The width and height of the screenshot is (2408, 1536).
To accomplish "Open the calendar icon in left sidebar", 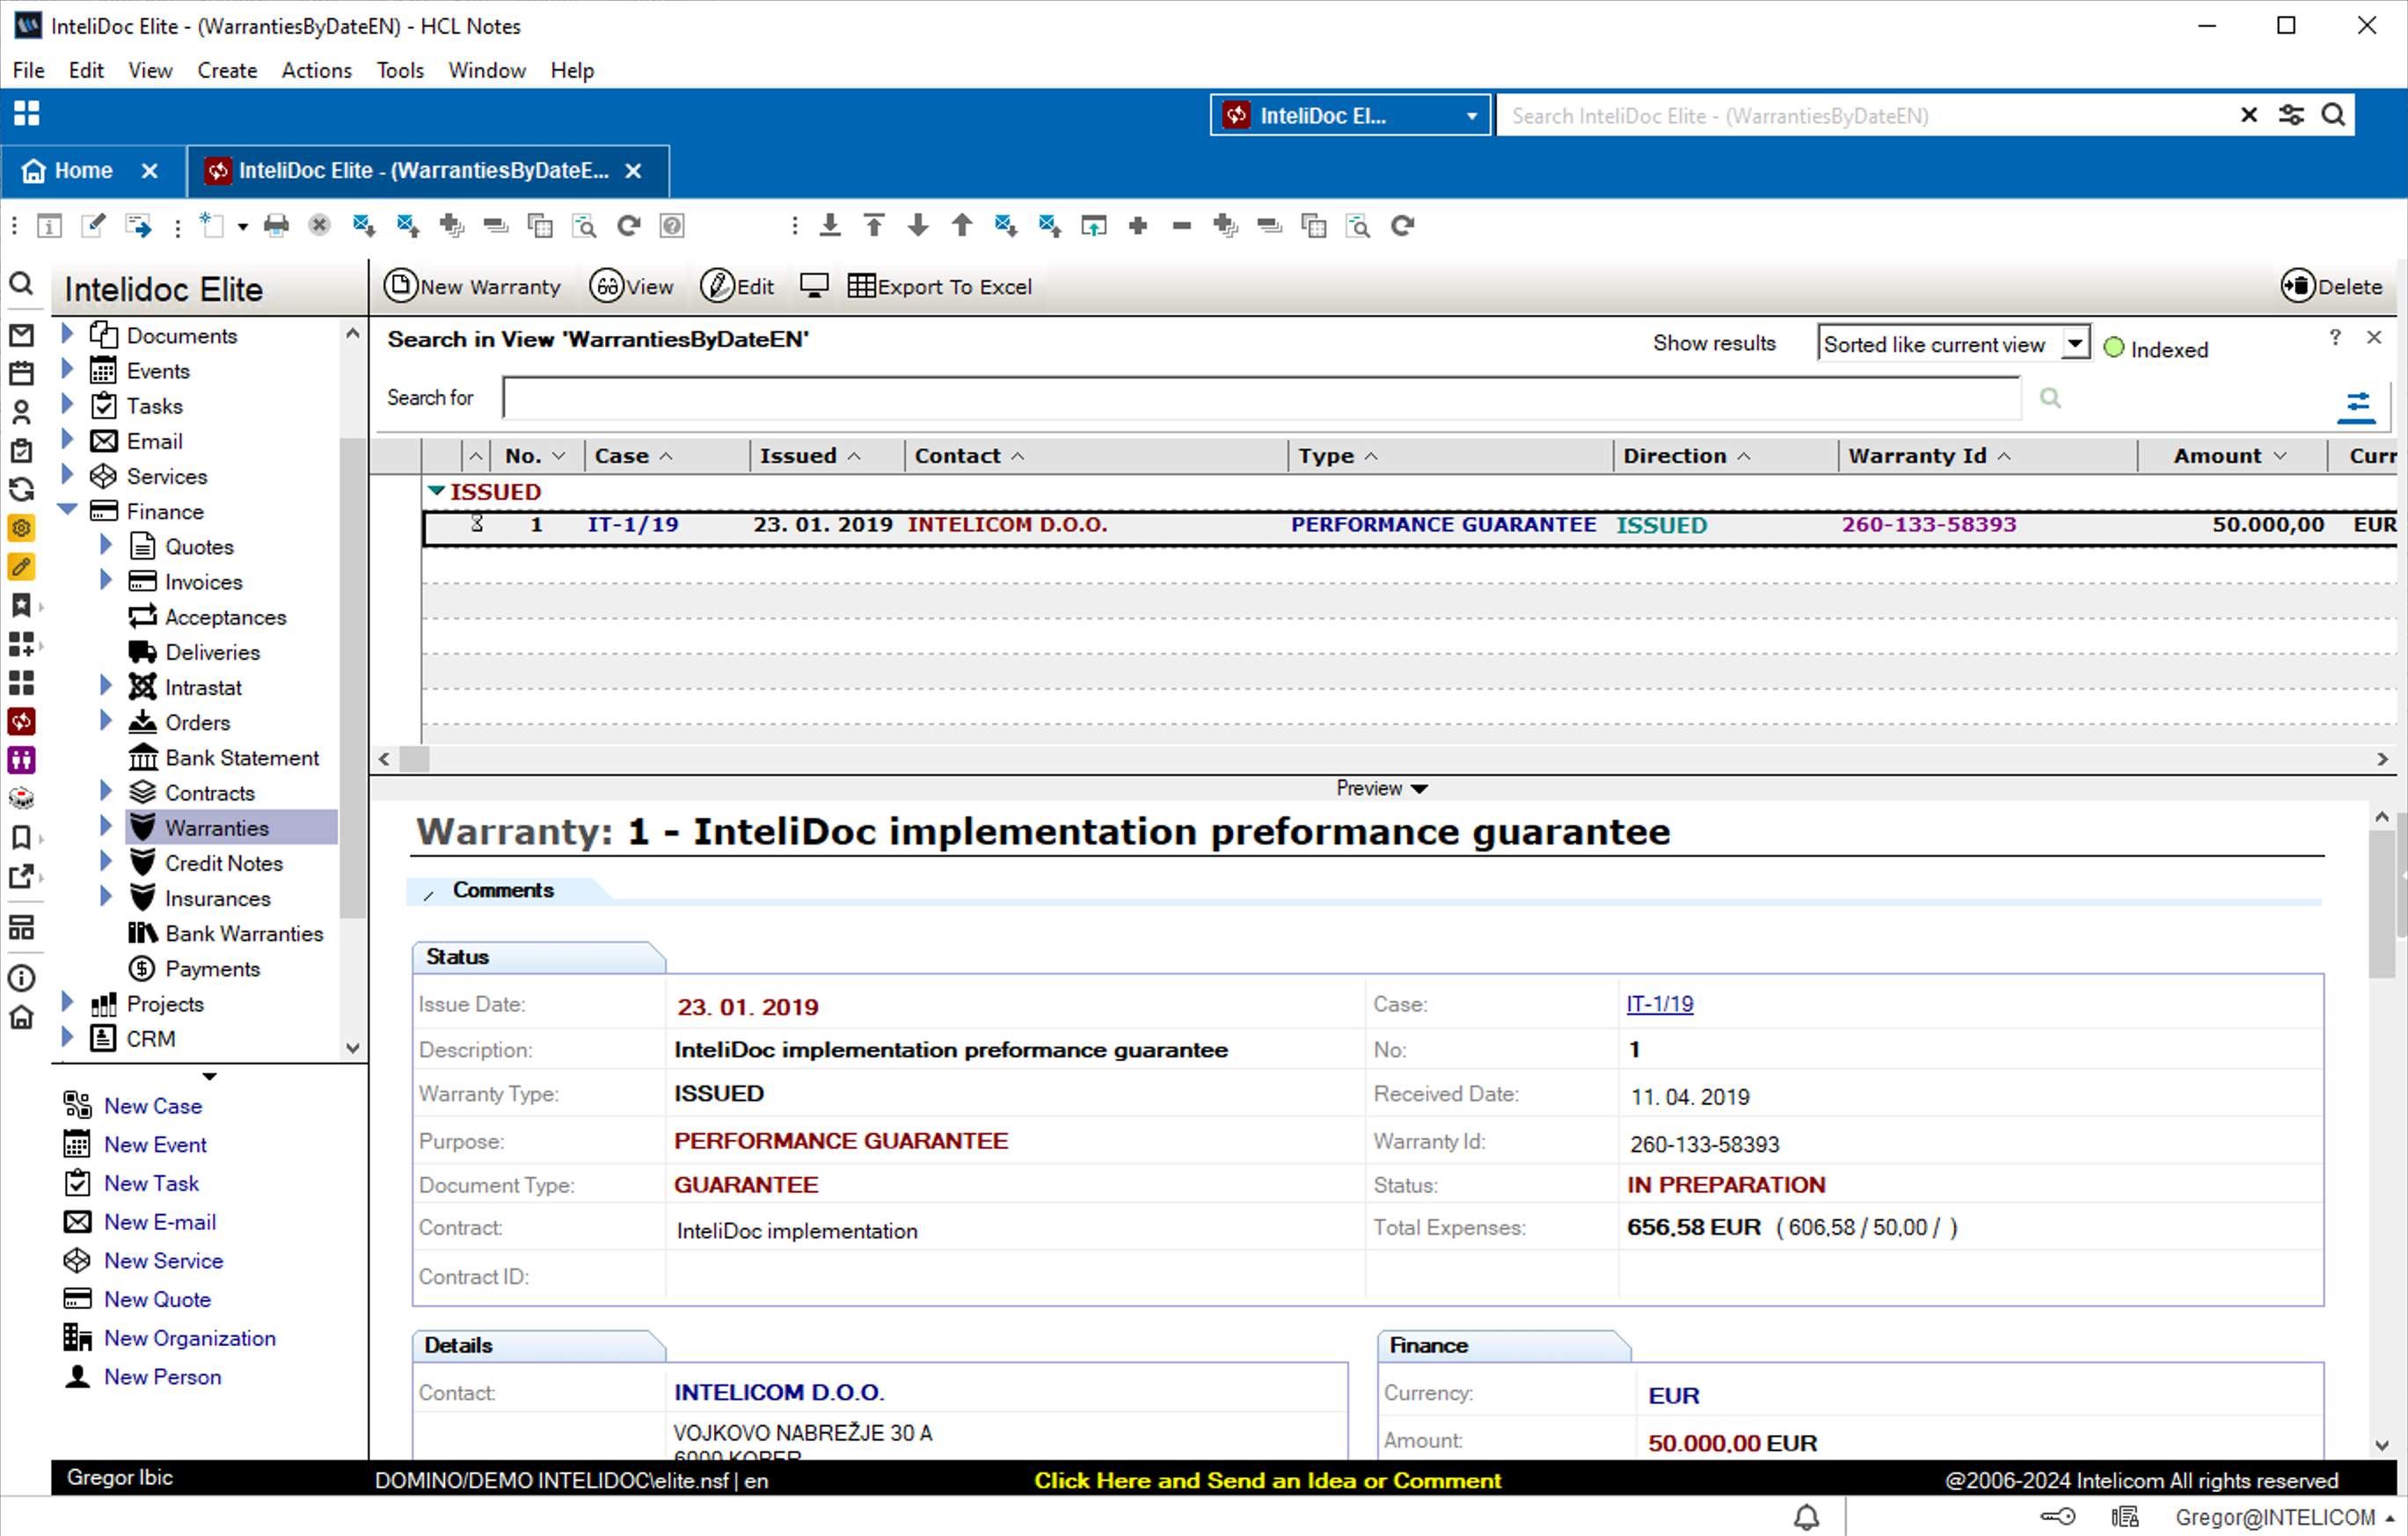I will [x=21, y=373].
